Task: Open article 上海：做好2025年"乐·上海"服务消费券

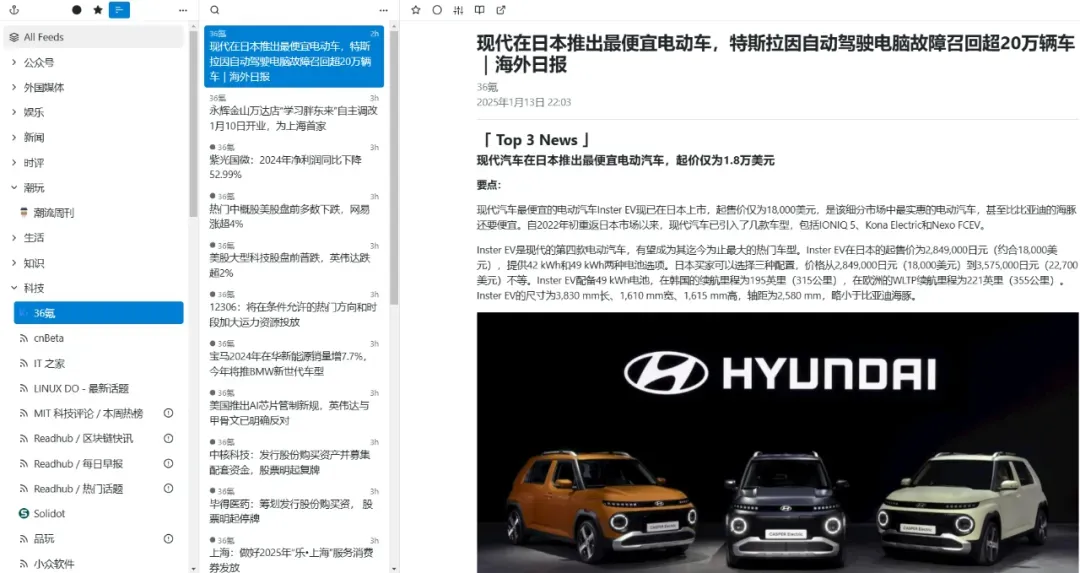Action: tap(294, 555)
